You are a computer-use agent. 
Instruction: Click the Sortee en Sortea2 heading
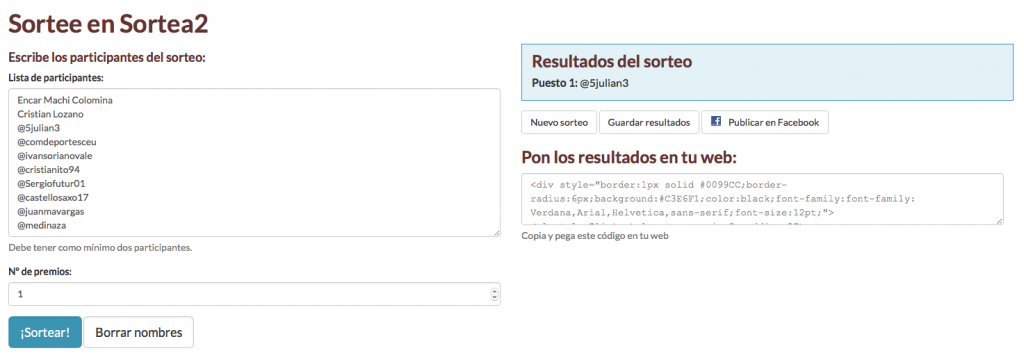click(x=108, y=24)
